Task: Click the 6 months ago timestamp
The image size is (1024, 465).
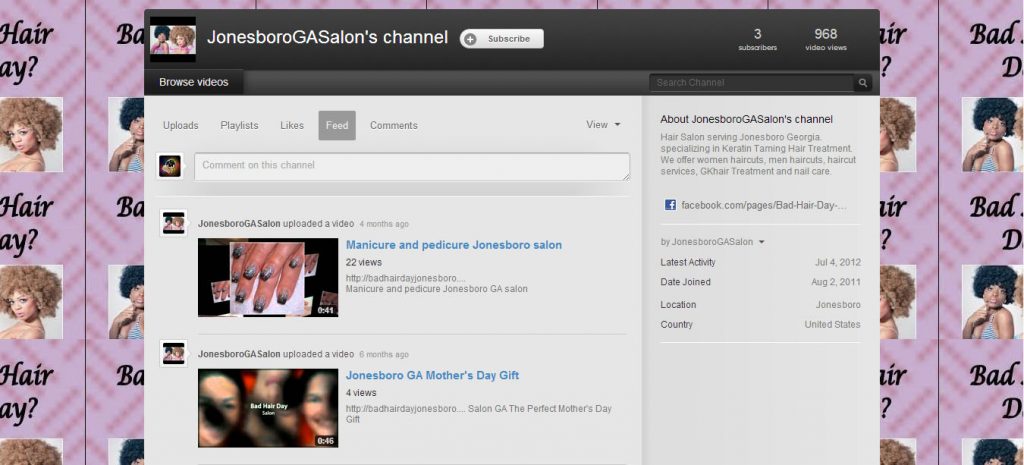Action: click(x=384, y=355)
